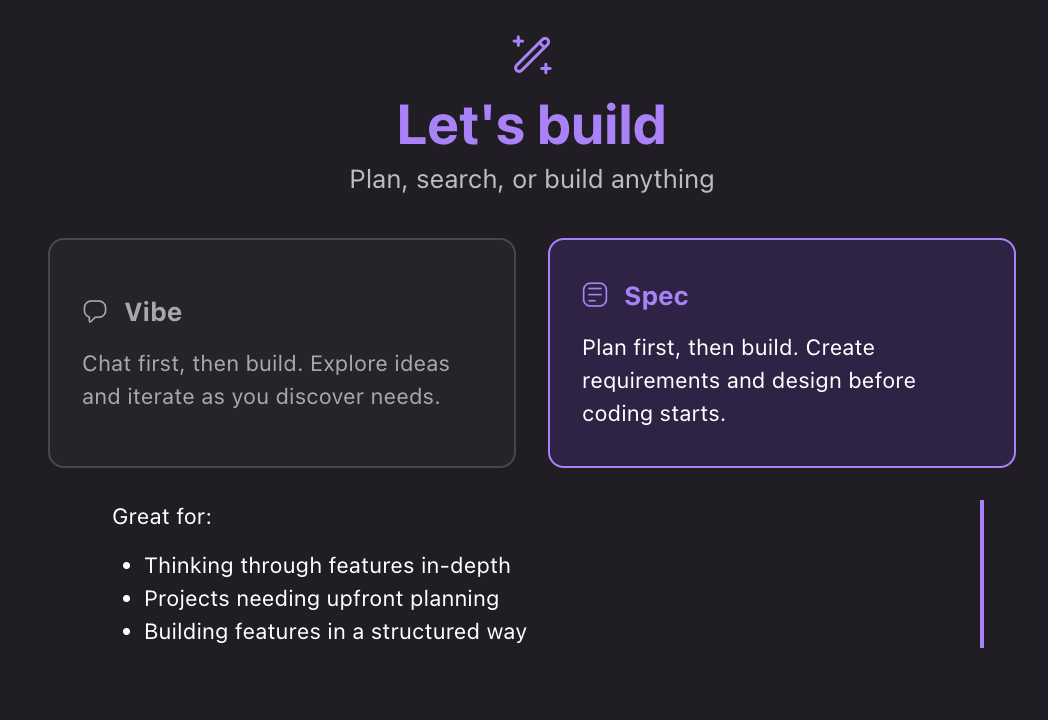The height and width of the screenshot is (720, 1048).
Task: Click the "Let's build" heading
Action: [531, 125]
